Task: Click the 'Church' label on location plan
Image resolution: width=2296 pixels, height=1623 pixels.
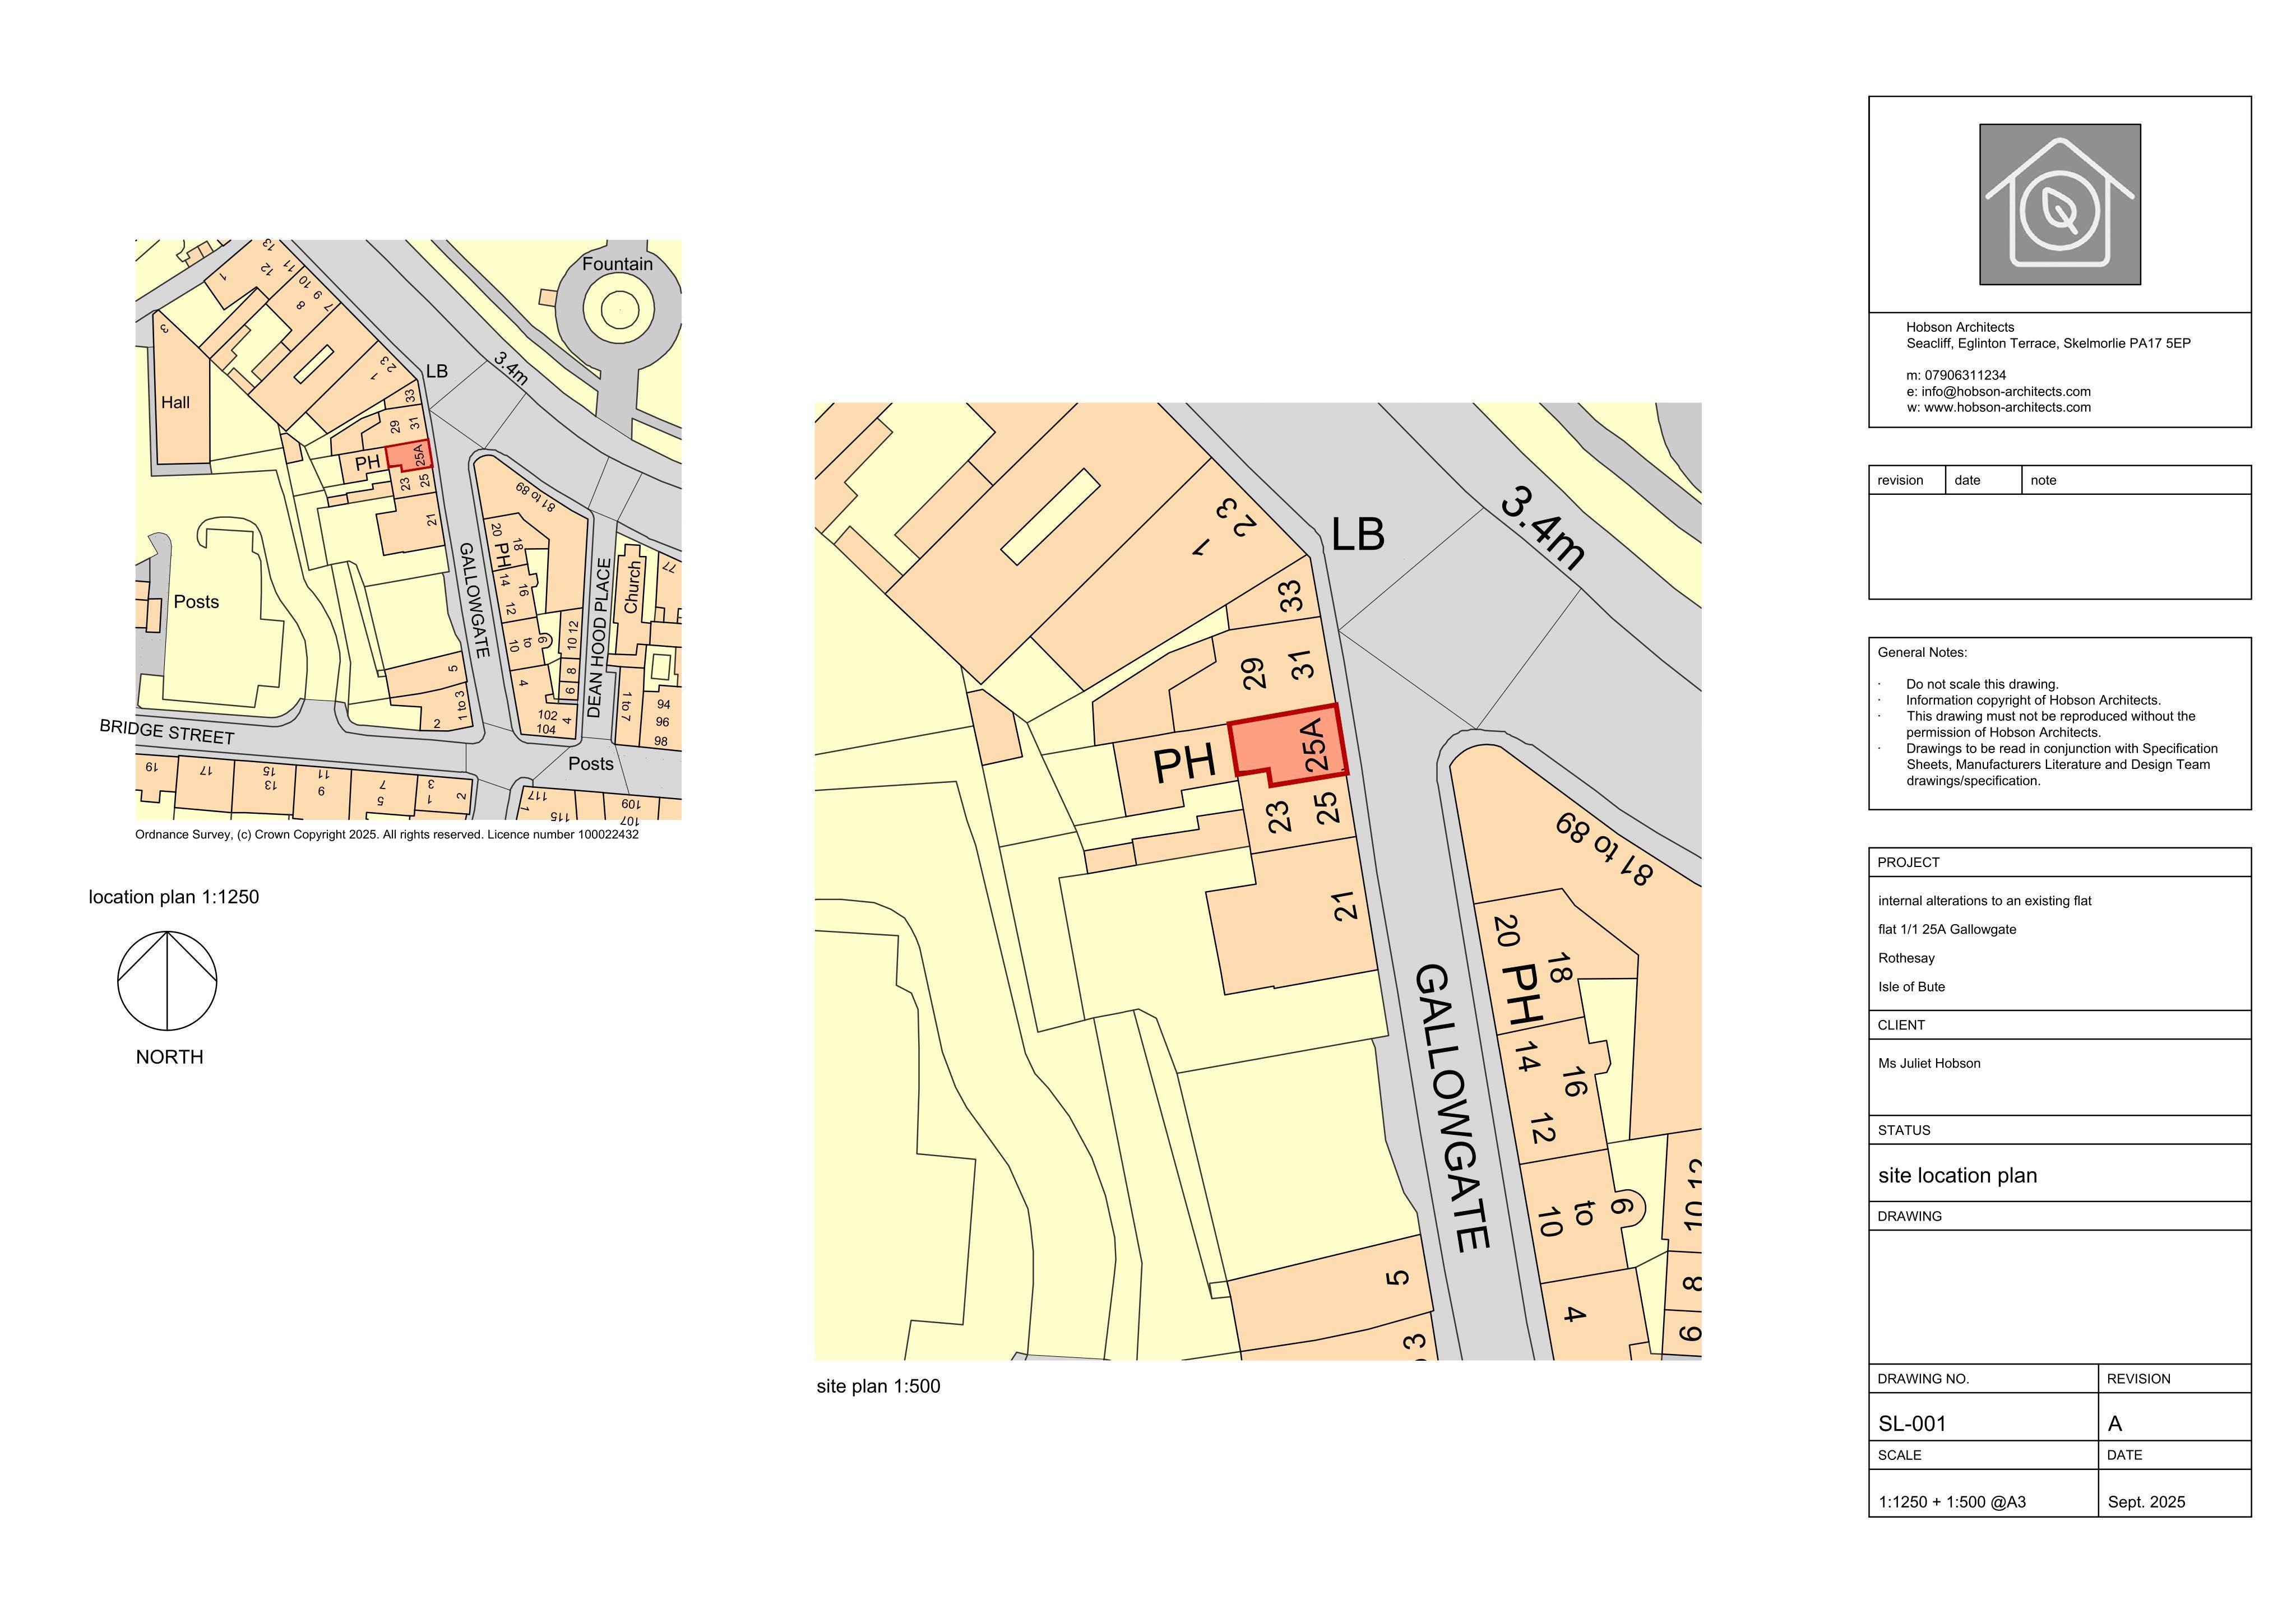Action: tap(632, 587)
